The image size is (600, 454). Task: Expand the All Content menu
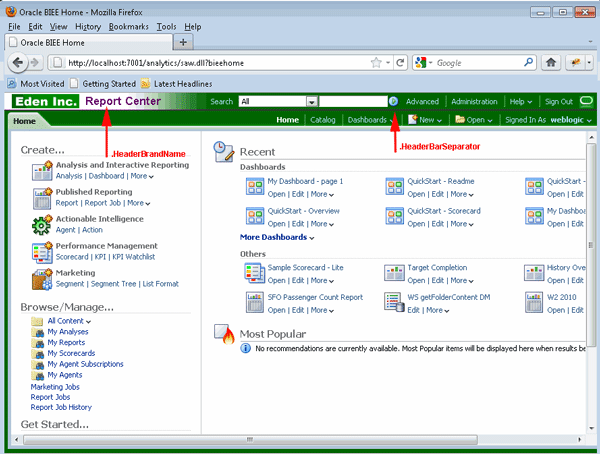click(x=69, y=321)
